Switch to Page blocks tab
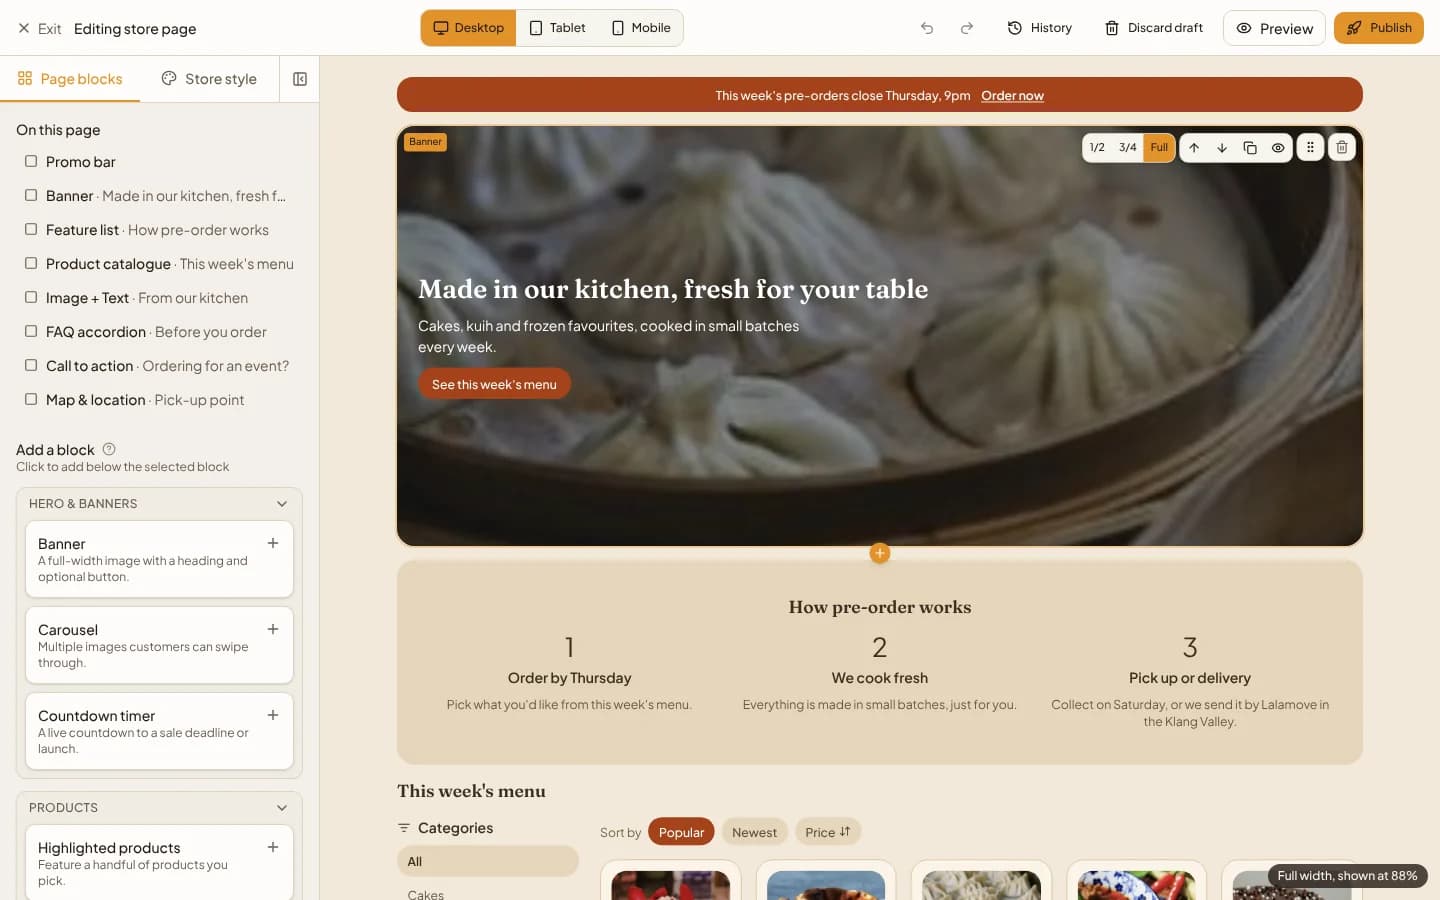Screen dimensions: 1440x900 click(x=70, y=79)
